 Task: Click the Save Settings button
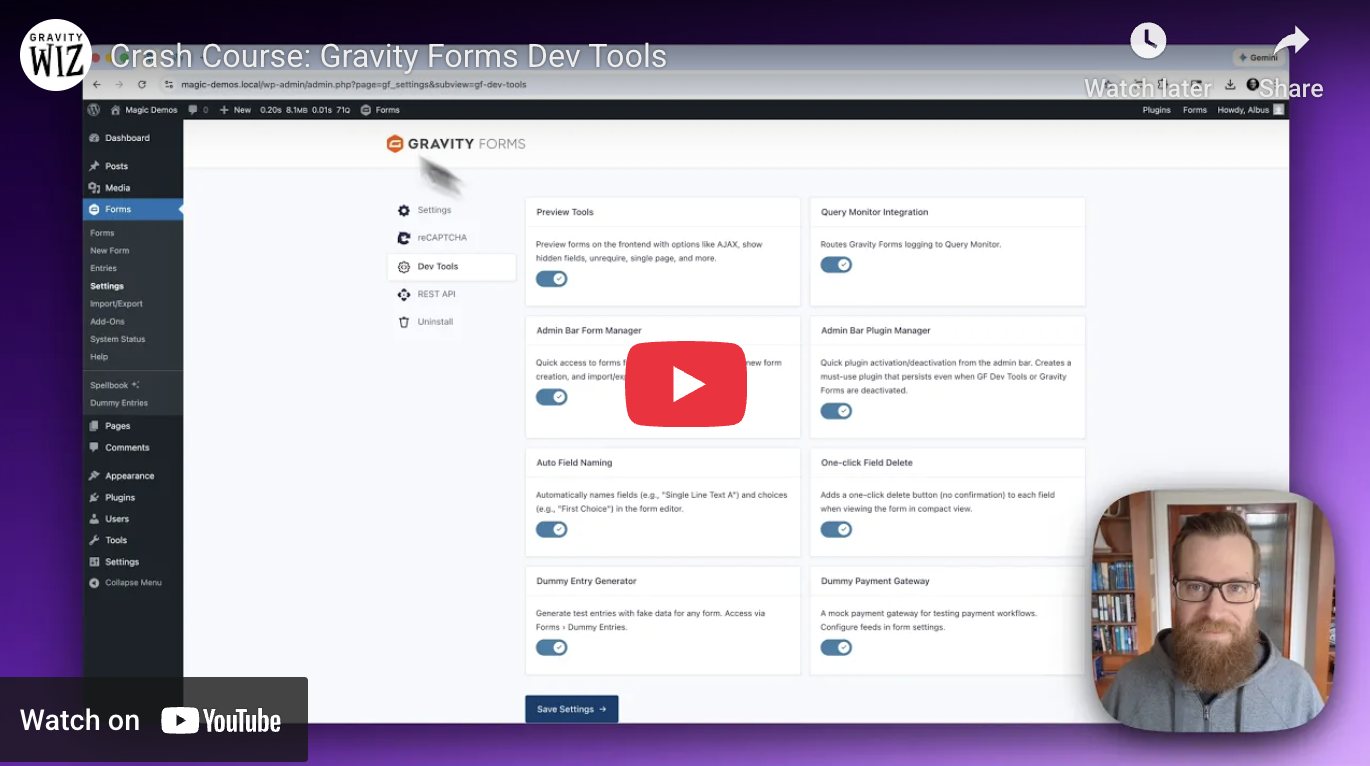571,708
